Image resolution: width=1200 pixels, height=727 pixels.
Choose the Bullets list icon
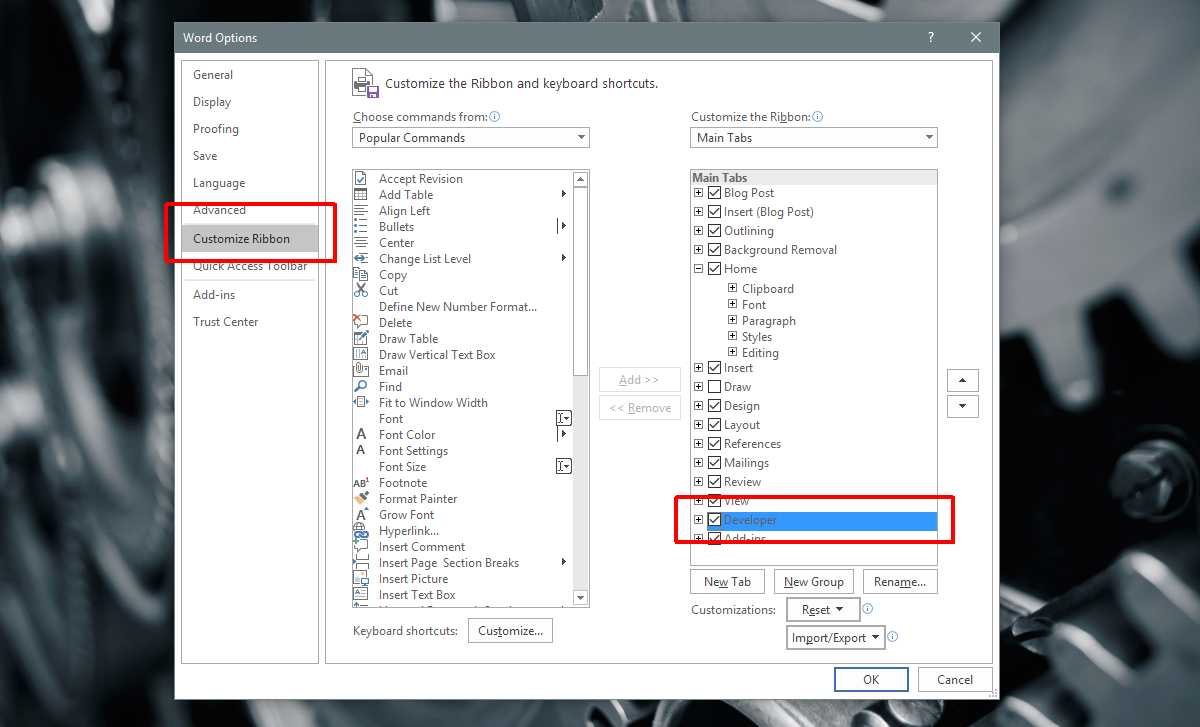click(361, 227)
